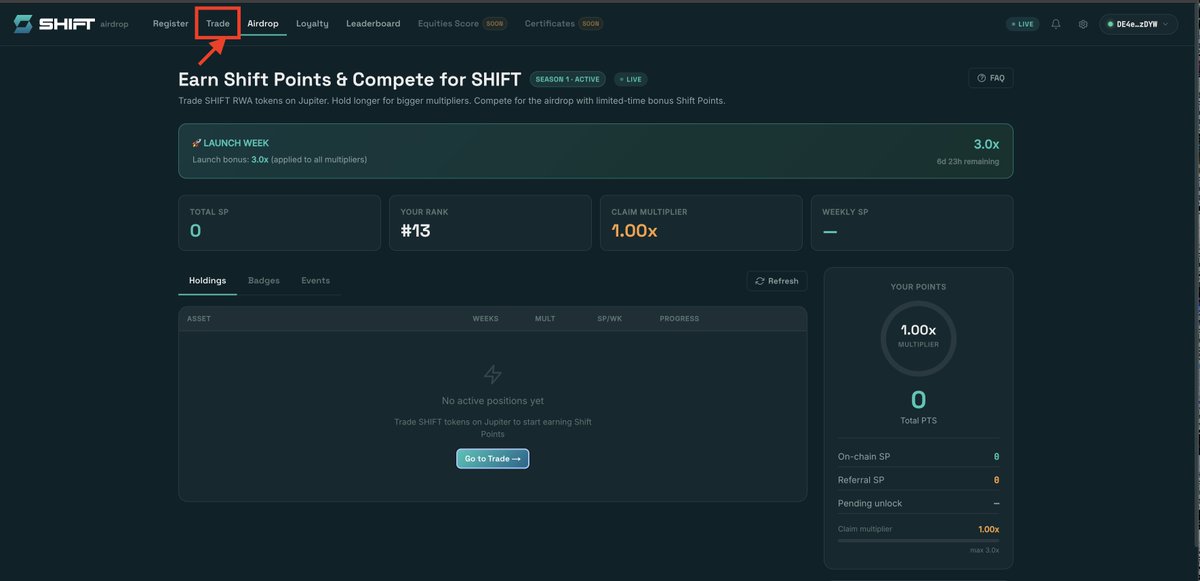Click the LIVE badge beside Season 1
Screen dimensions: 1200x581
(631, 79)
